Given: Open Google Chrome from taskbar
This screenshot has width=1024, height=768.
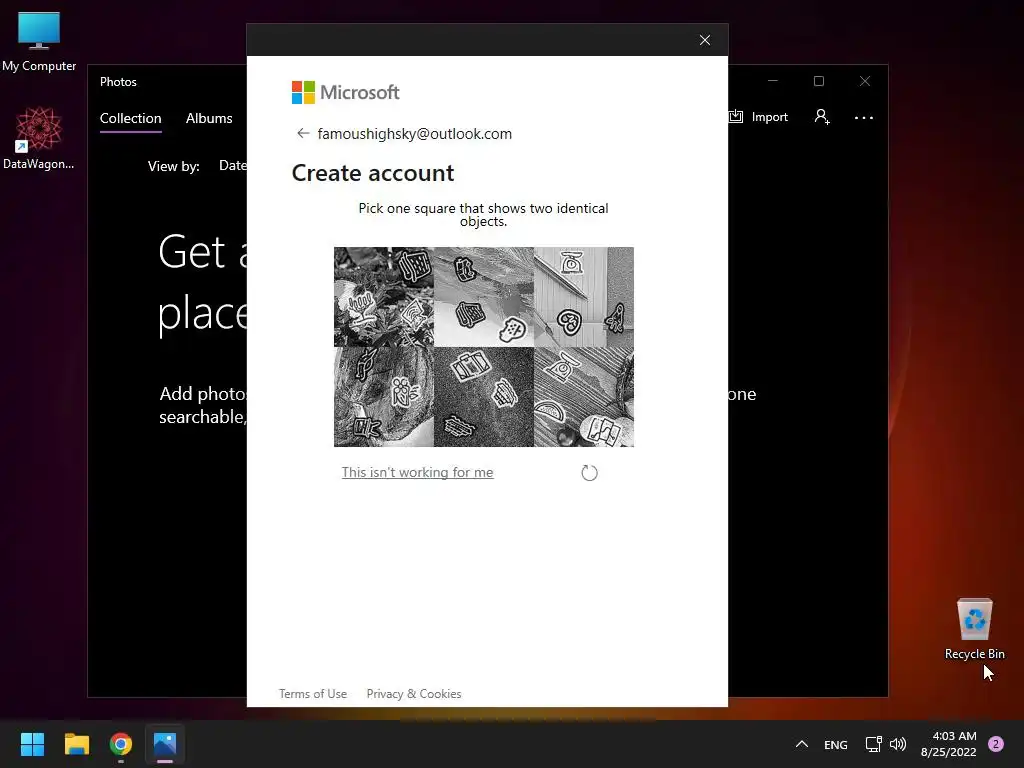Looking at the screenshot, I should pyautogui.click(x=121, y=744).
